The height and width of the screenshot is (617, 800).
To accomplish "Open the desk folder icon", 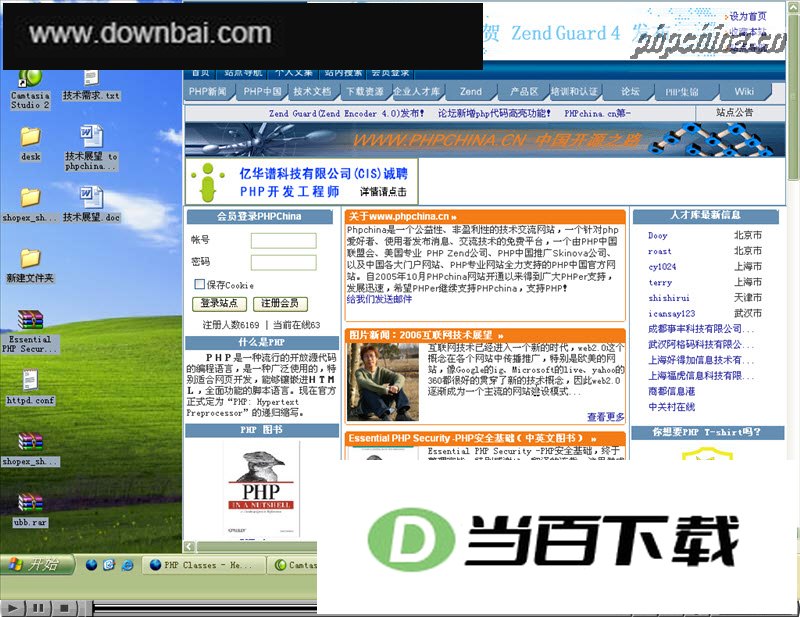I will tap(30, 143).
